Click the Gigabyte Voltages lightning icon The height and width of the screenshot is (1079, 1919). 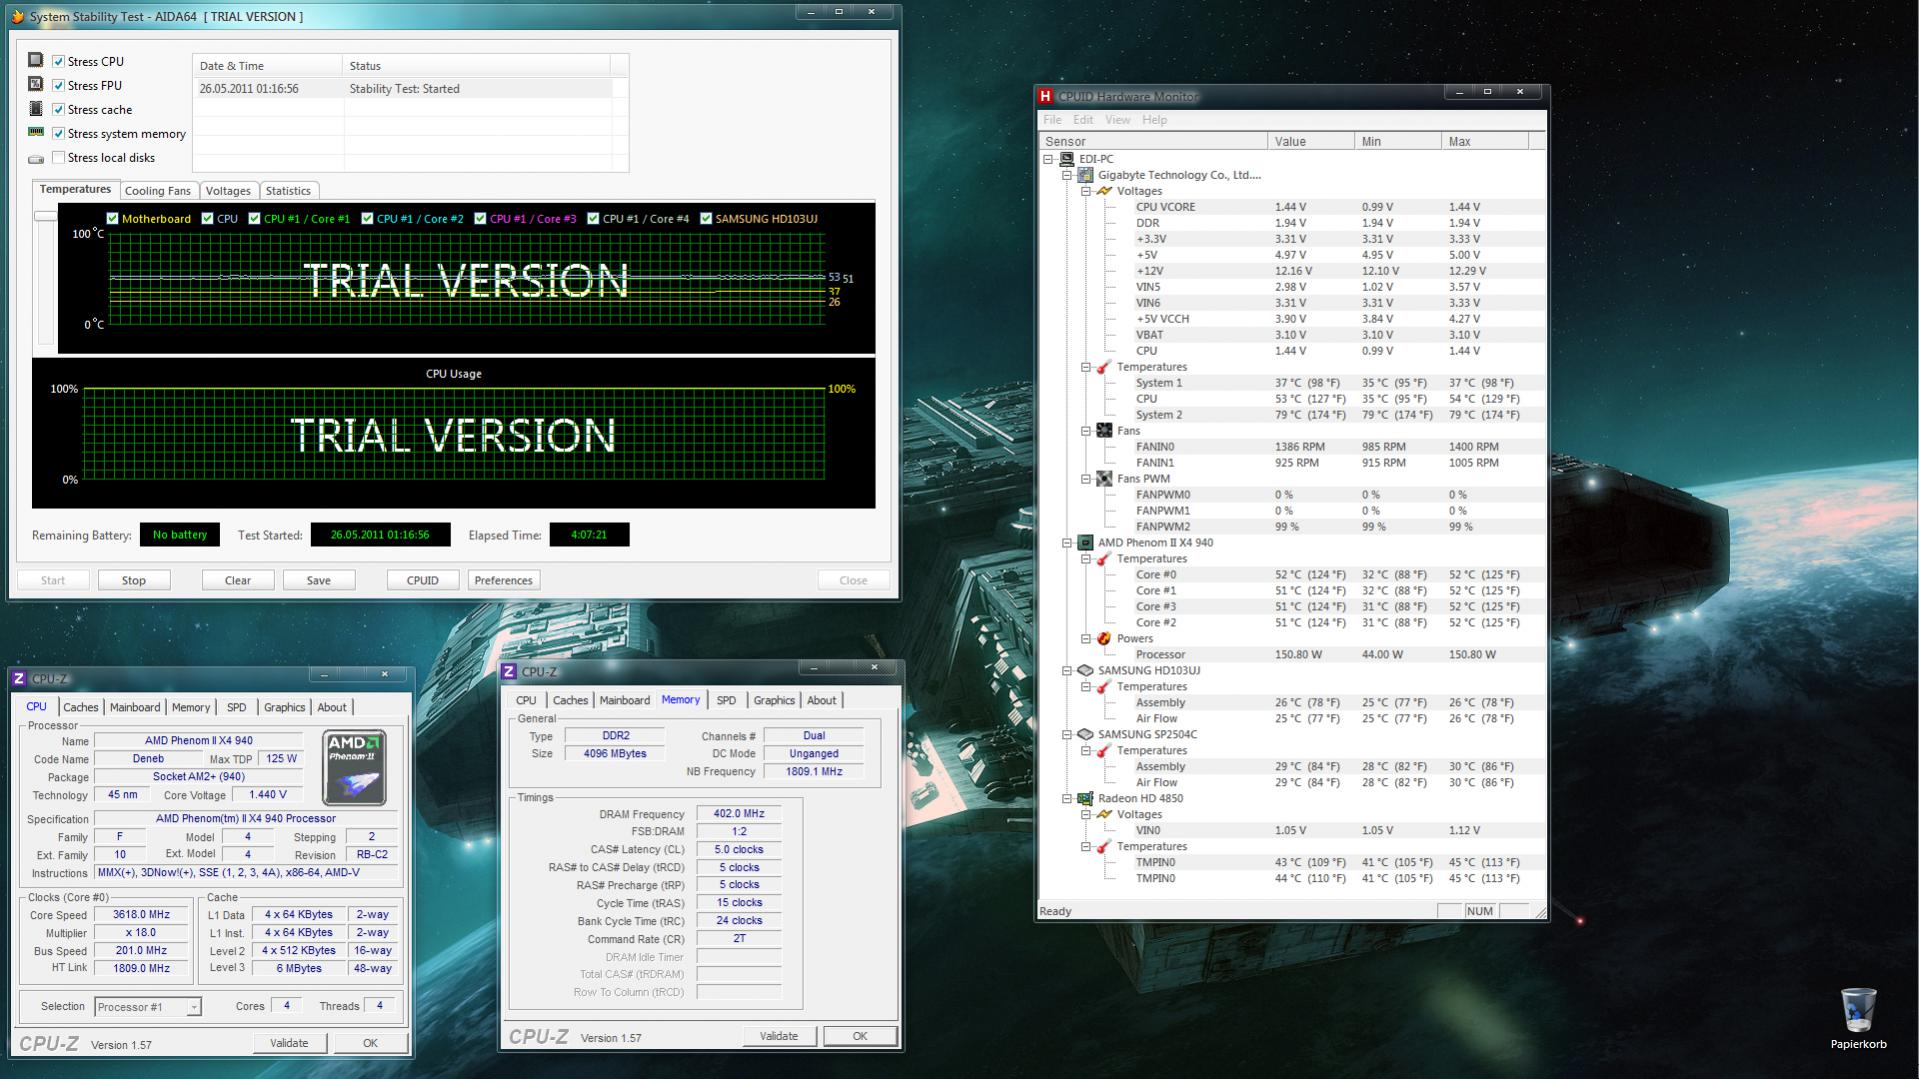[1104, 191]
